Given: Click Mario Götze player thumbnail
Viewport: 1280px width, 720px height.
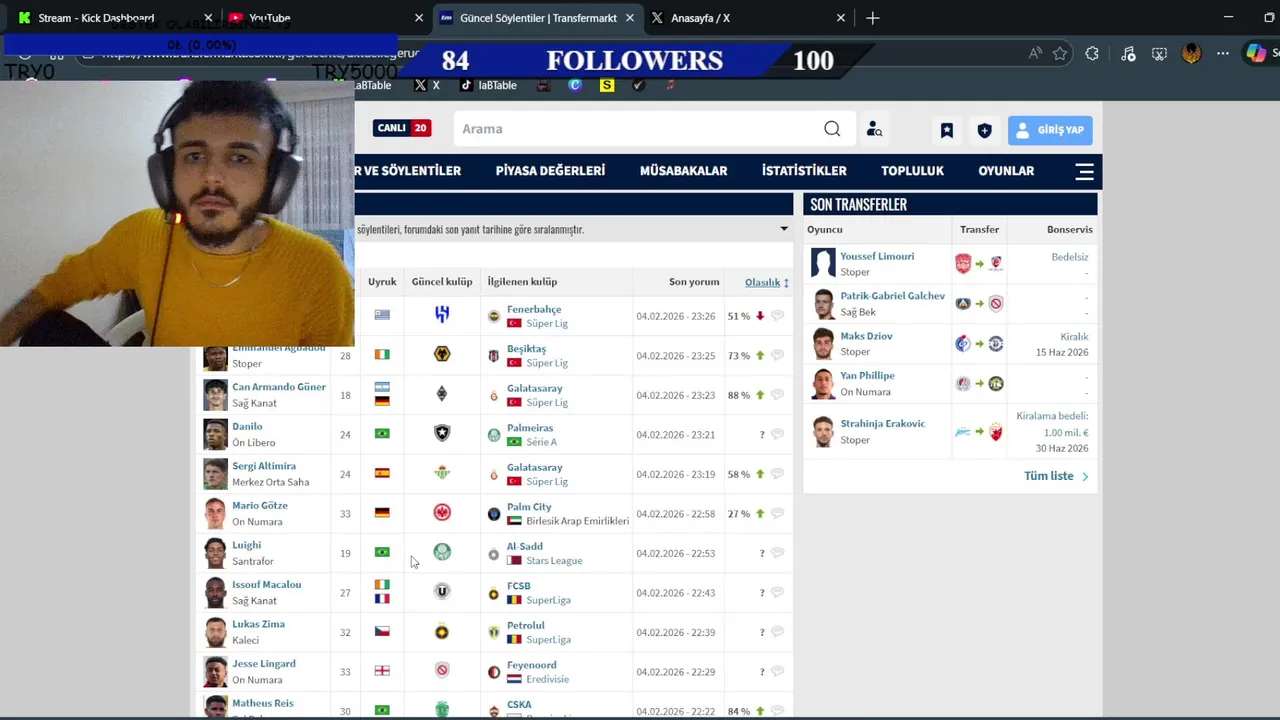Looking at the screenshot, I should coord(215,513).
